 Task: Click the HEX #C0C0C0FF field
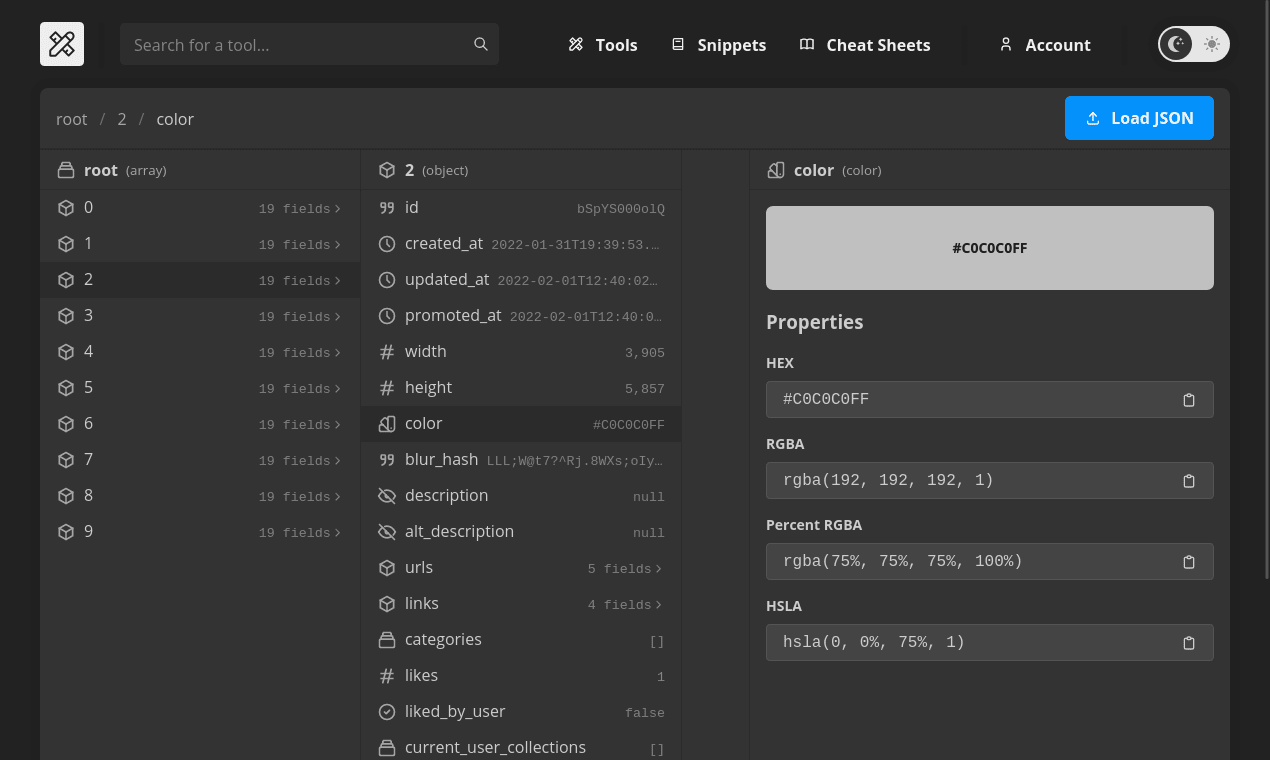pos(990,399)
